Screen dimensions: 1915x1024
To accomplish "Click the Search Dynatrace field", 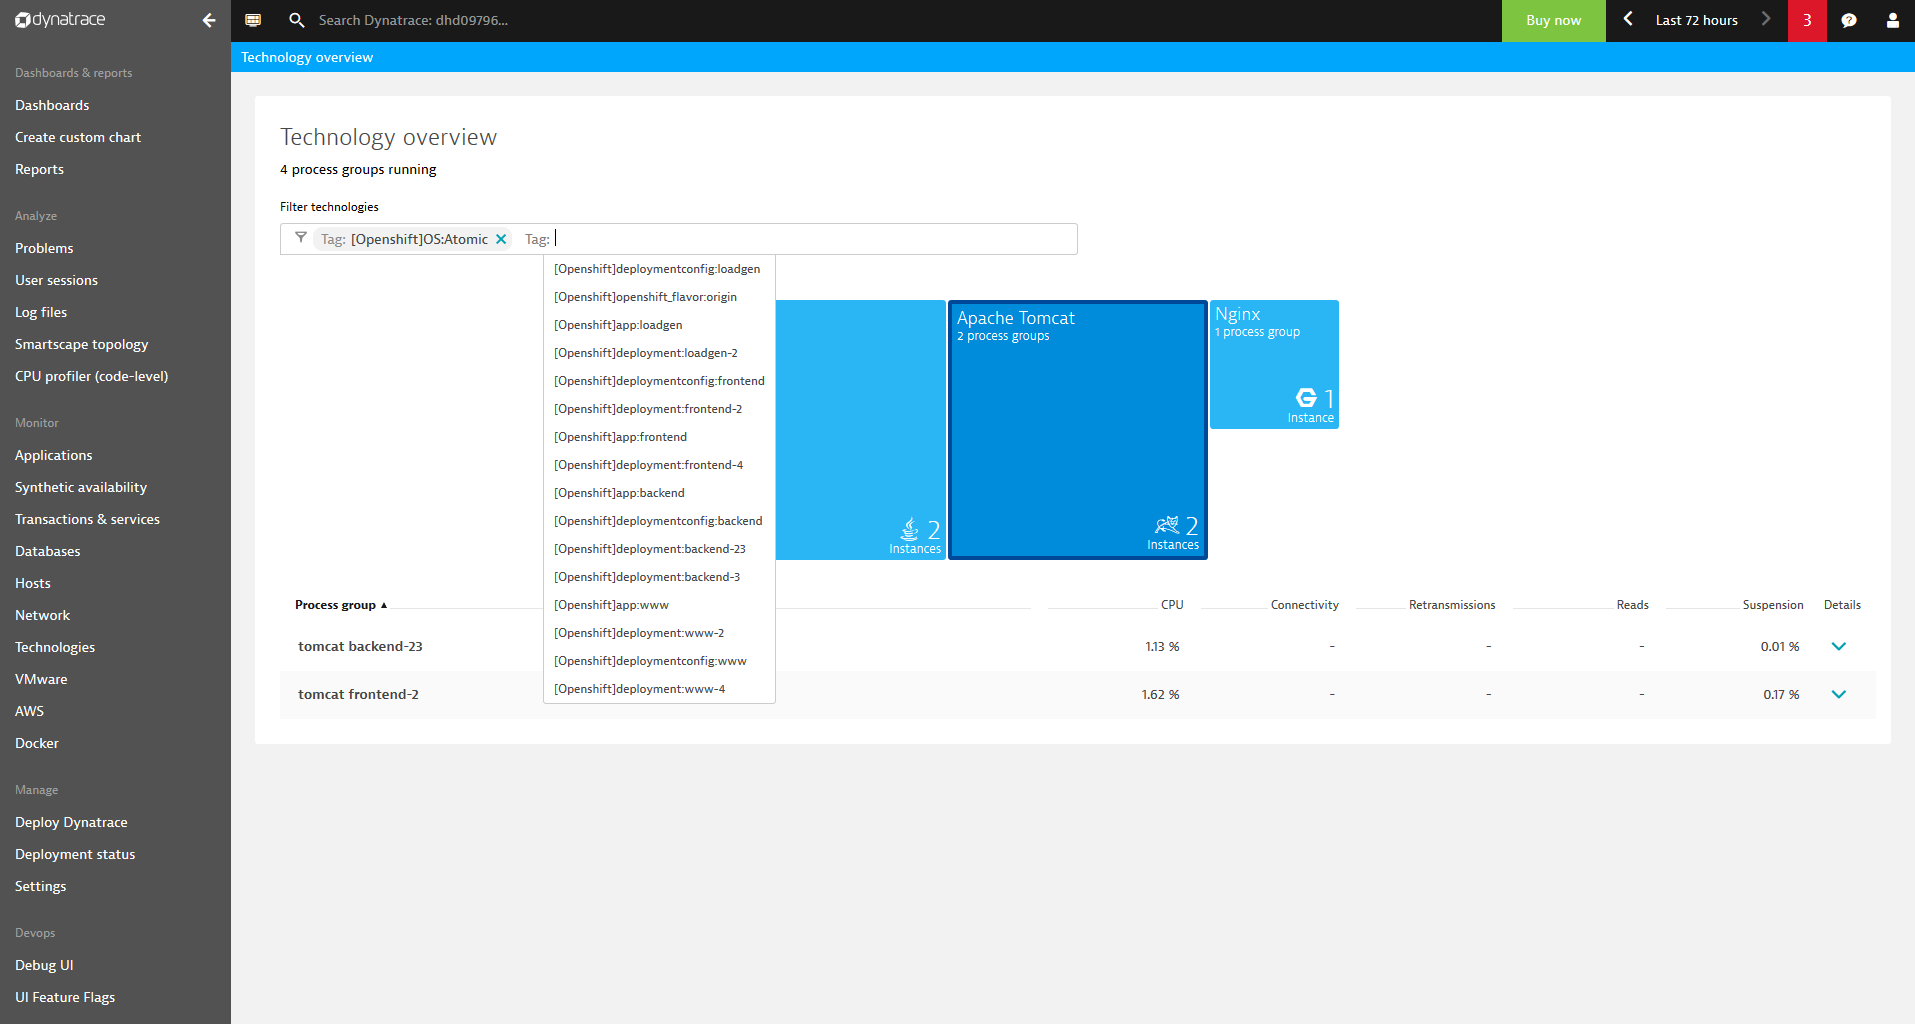I will (x=413, y=20).
